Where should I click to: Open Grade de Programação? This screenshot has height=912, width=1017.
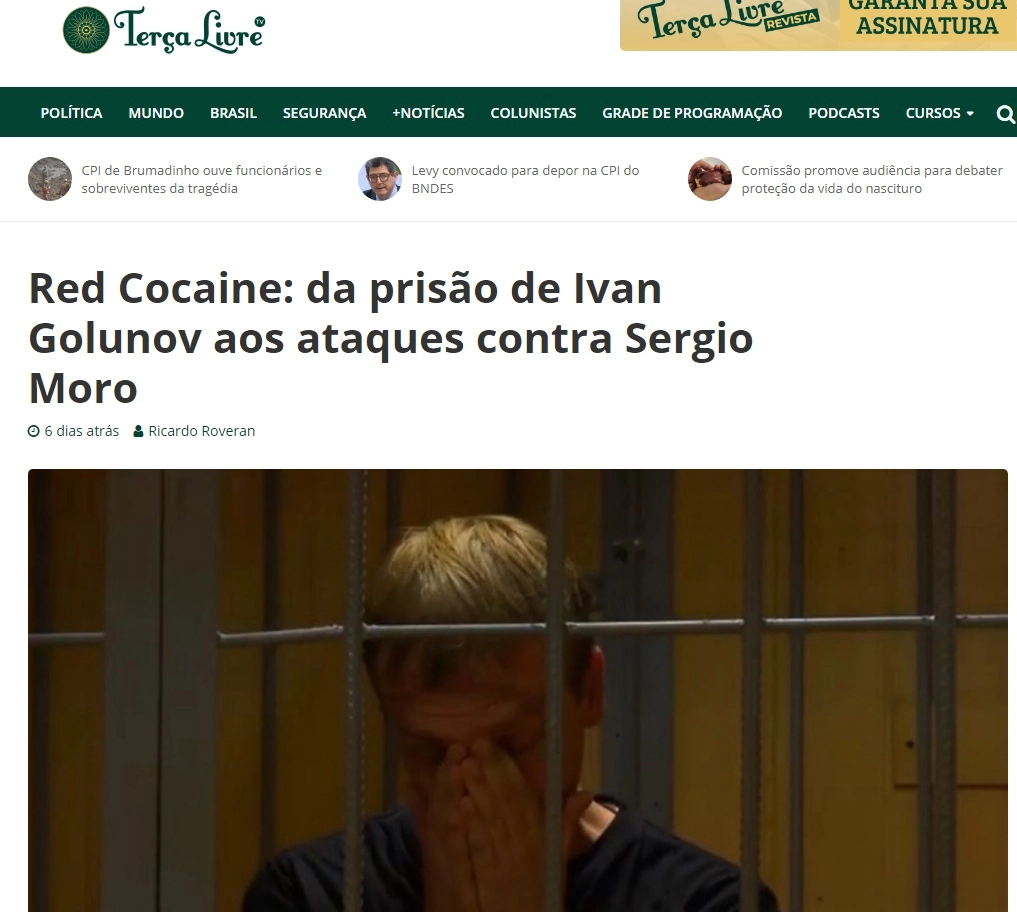(692, 113)
